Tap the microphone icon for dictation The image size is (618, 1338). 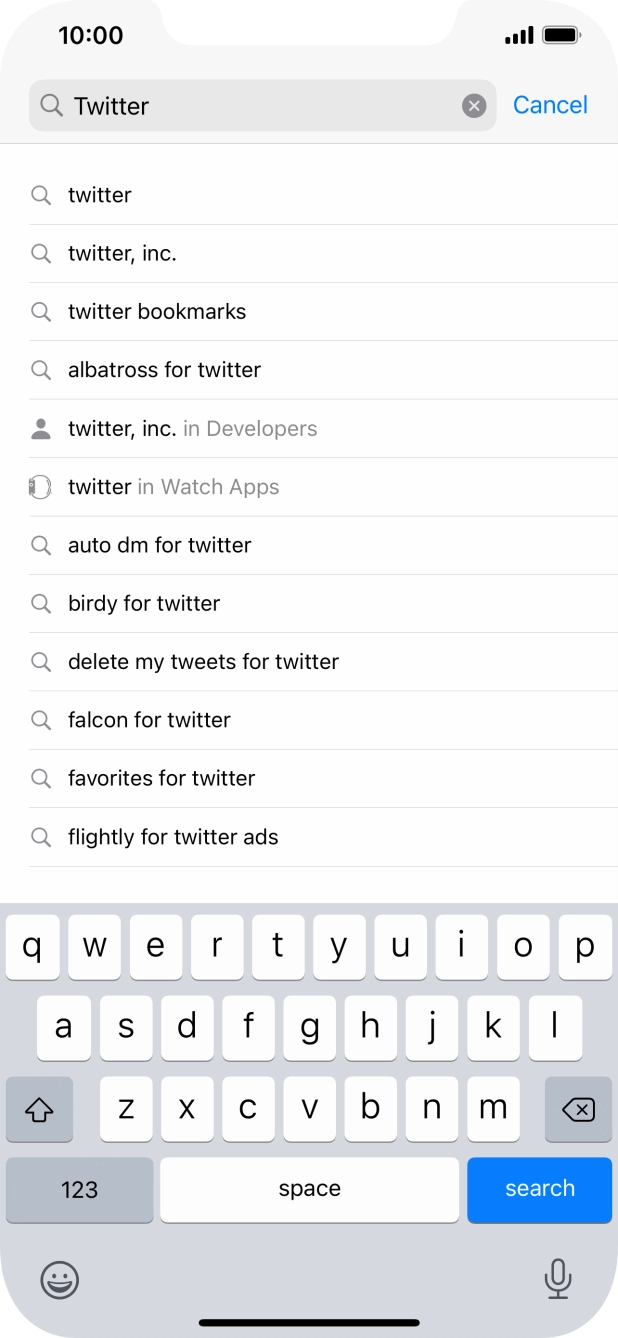pyautogui.click(x=557, y=1280)
